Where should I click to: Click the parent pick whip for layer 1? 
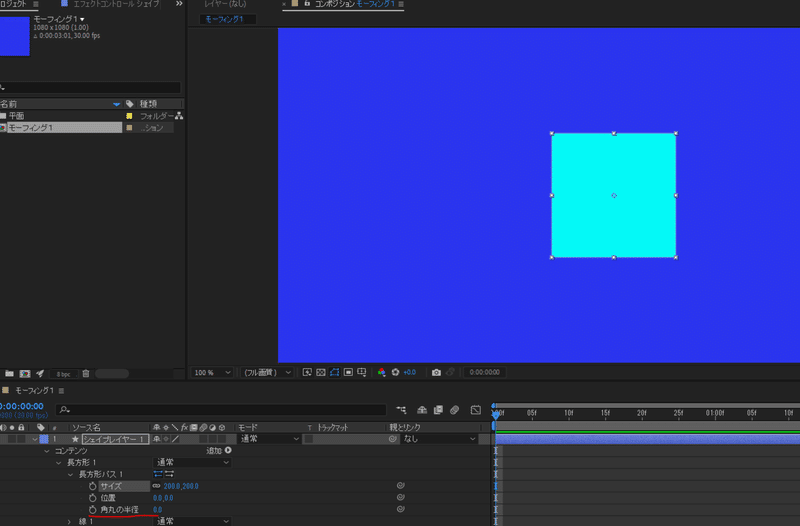click(392, 439)
